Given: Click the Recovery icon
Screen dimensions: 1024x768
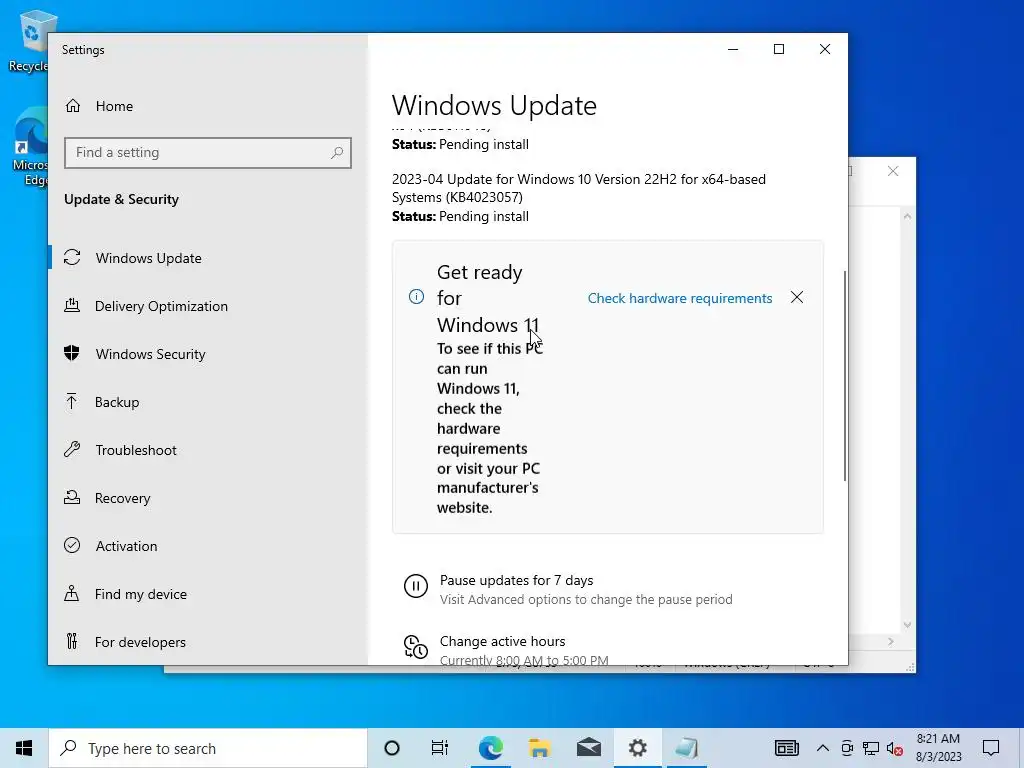Looking at the screenshot, I should pyautogui.click(x=72, y=497).
